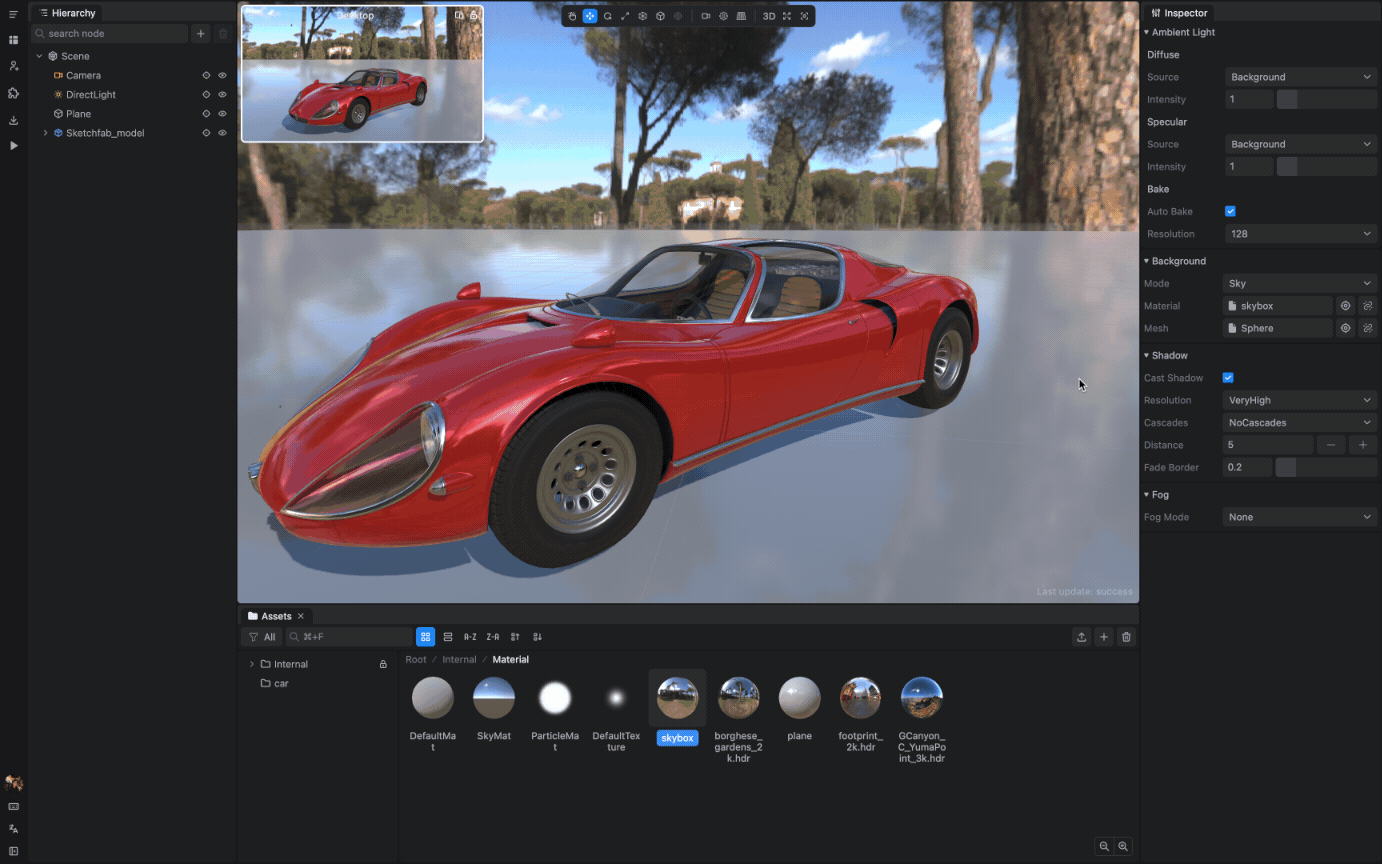Screen dimensions: 1382x864
Task: Adjust the Diffuse Intensity slider
Action: (x=1327, y=100)
